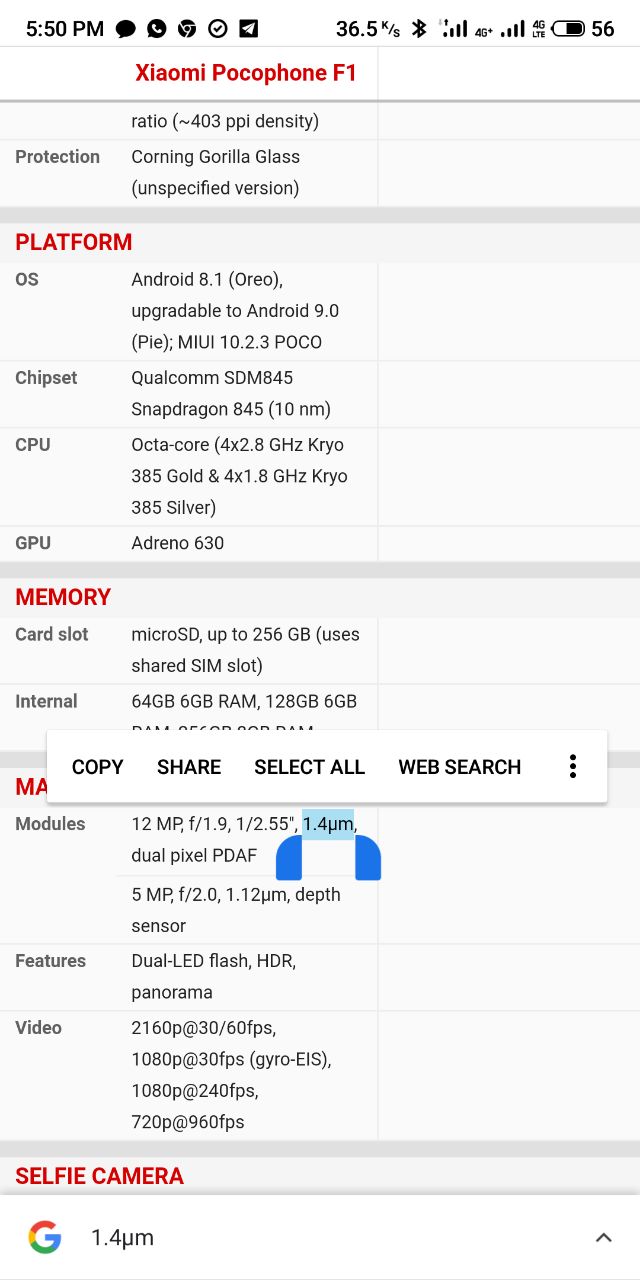Tap the Adreno 630 value

pos(178,543)
